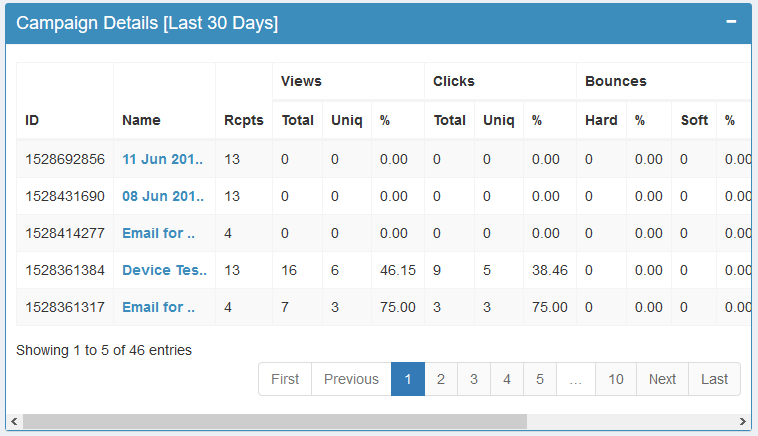Open the first 'Email for ..' campaign link
The width and height of the screenshot is (758, 436).
[x=158, y=233]
